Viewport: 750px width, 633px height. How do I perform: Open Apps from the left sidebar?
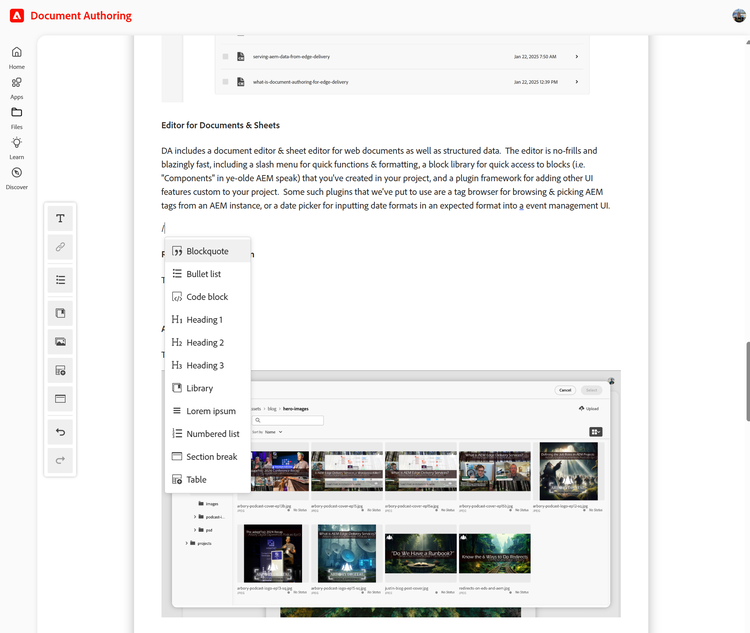17,87
